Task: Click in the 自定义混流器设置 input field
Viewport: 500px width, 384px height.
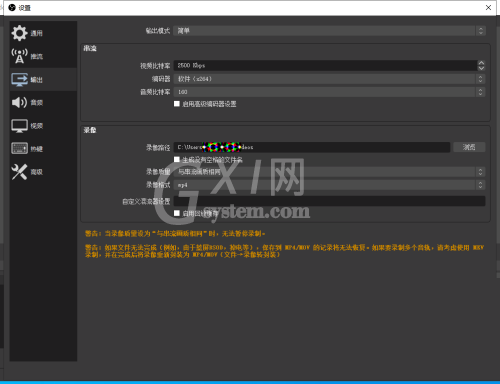Action: pos(329,201)
